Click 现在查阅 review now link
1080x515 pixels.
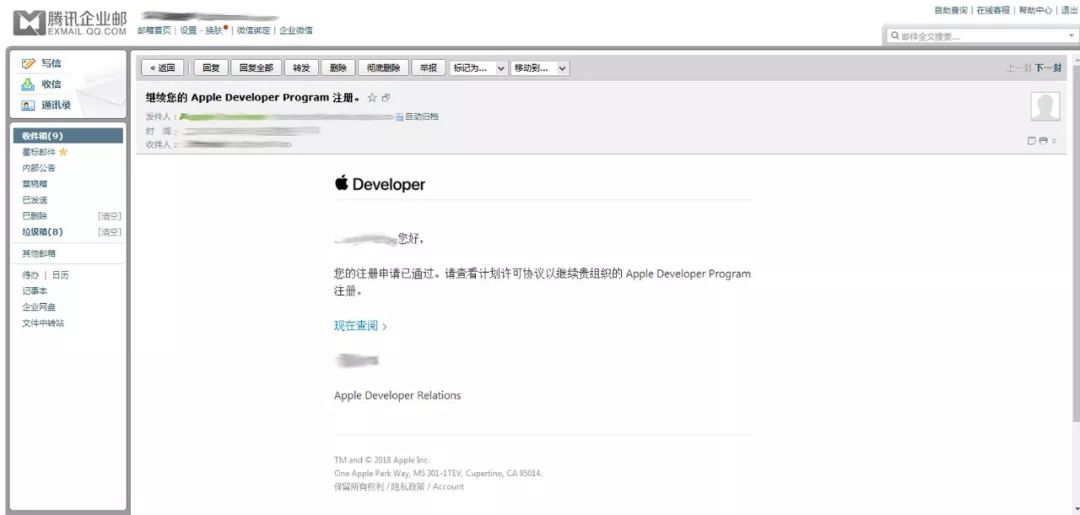360,326
